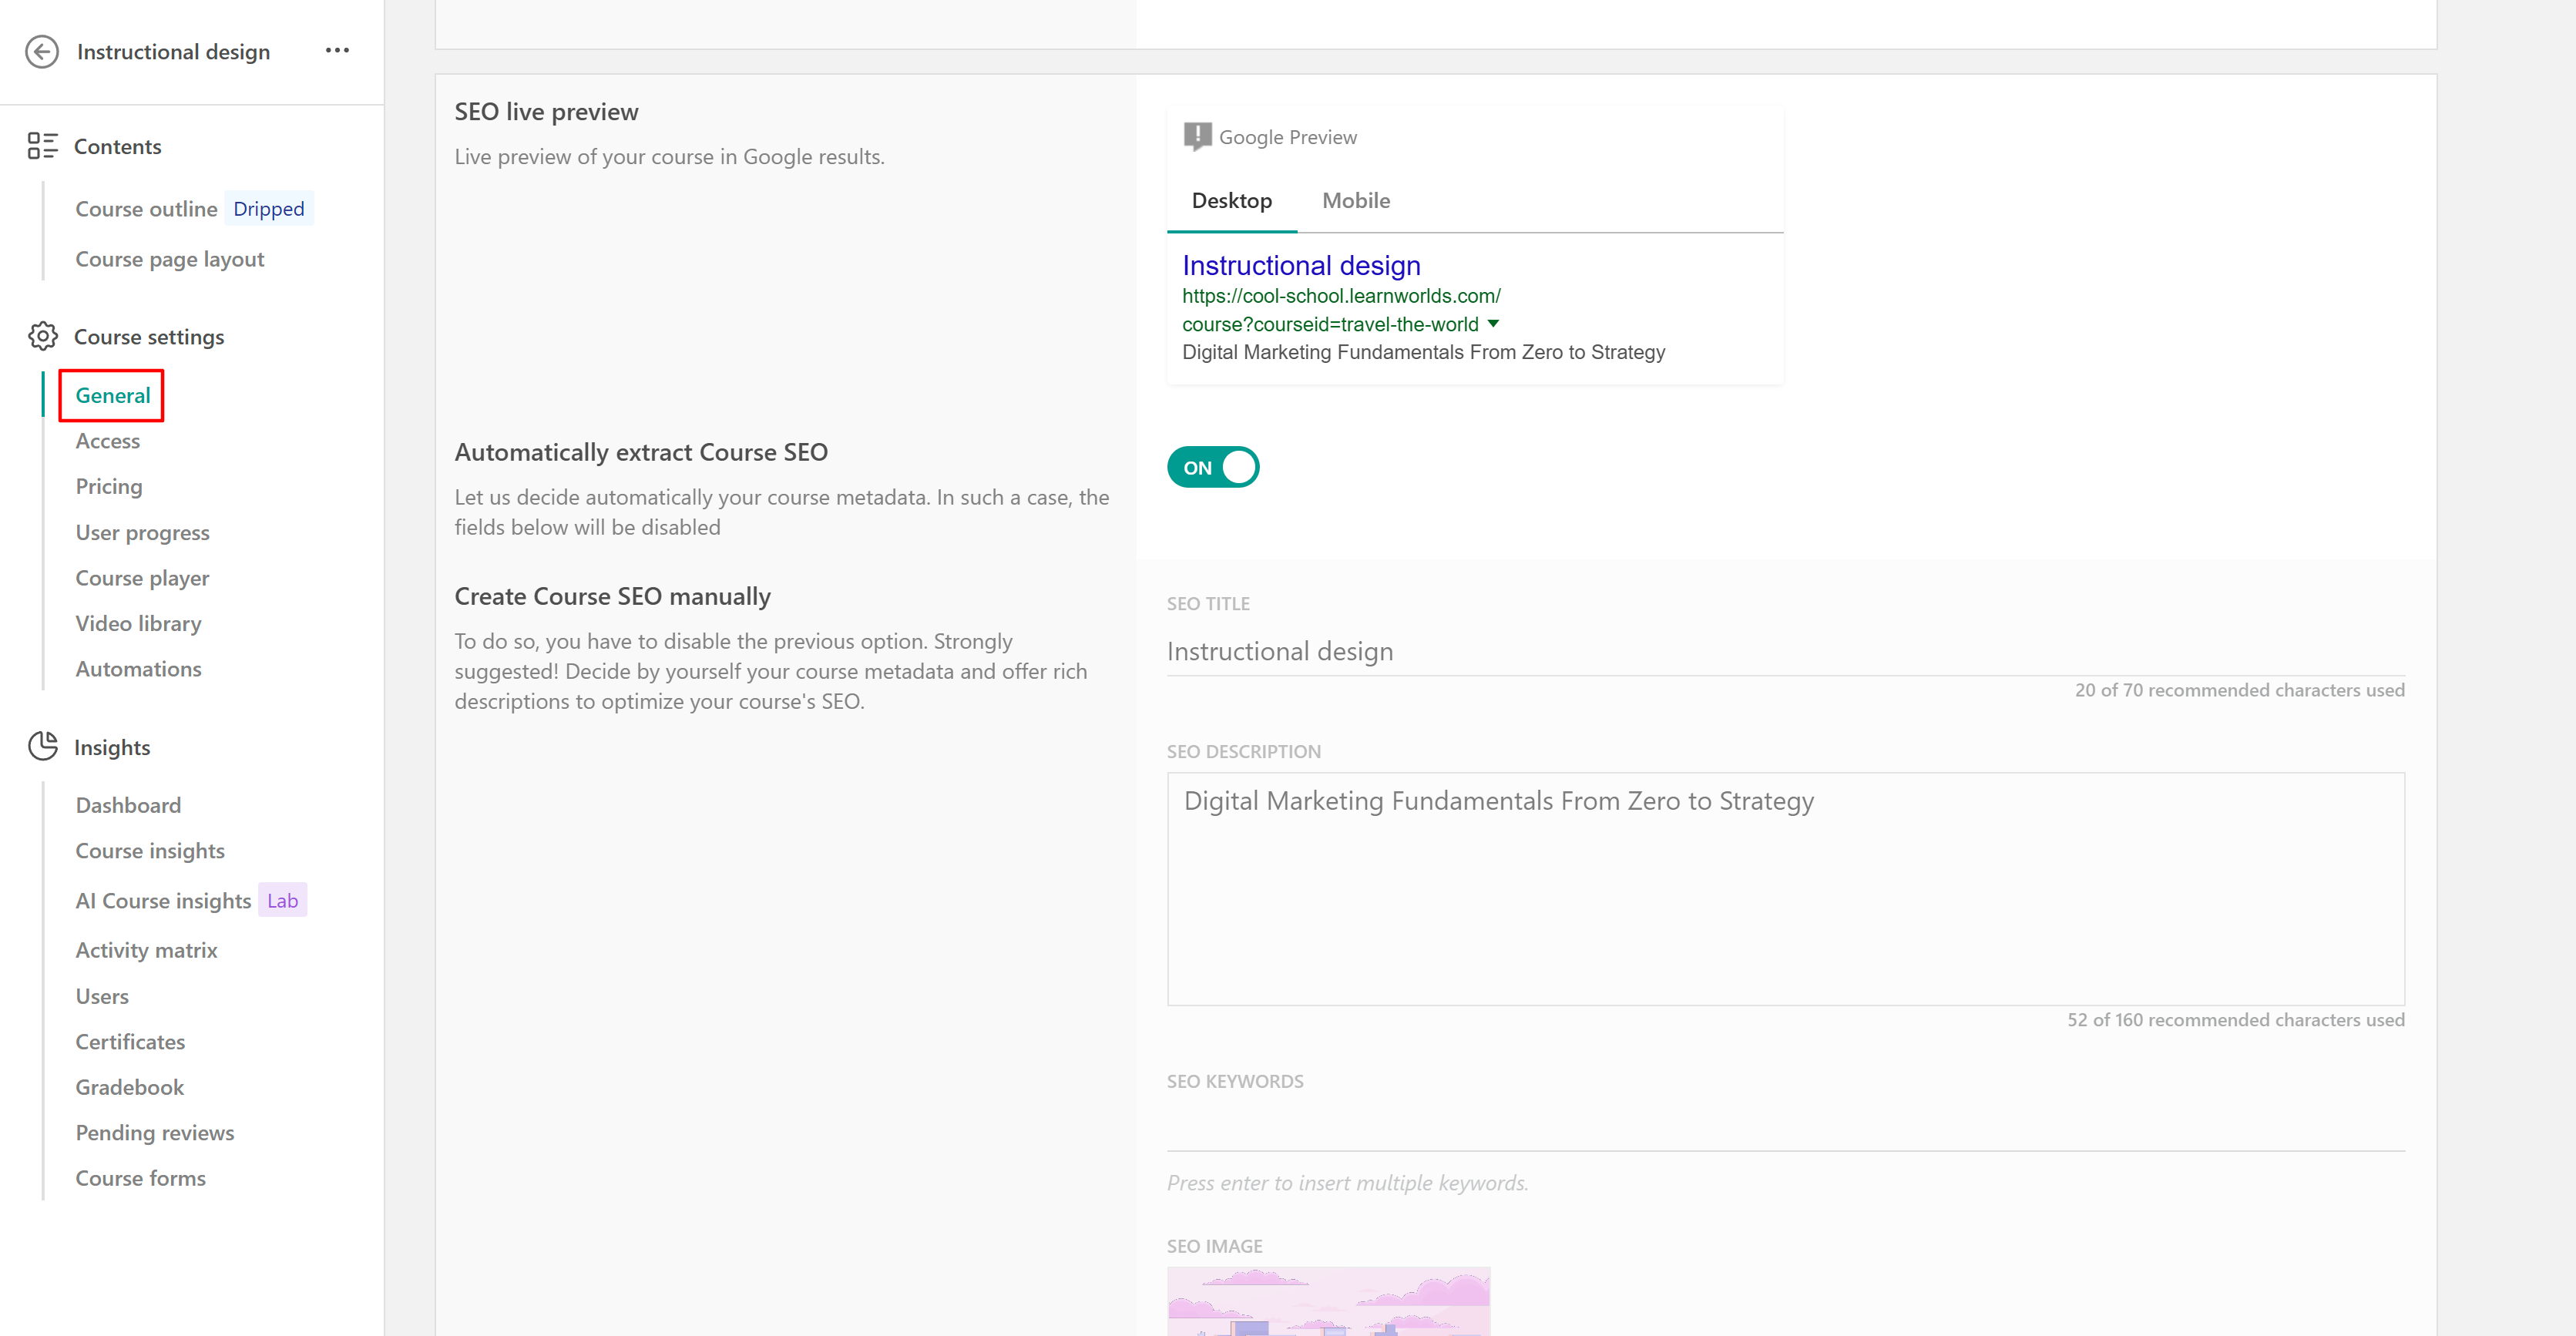Click the back arrow icon beside Instructional design
Image resolution: width=2576 pixels, height=1336 pixels.
pos(42,51)
